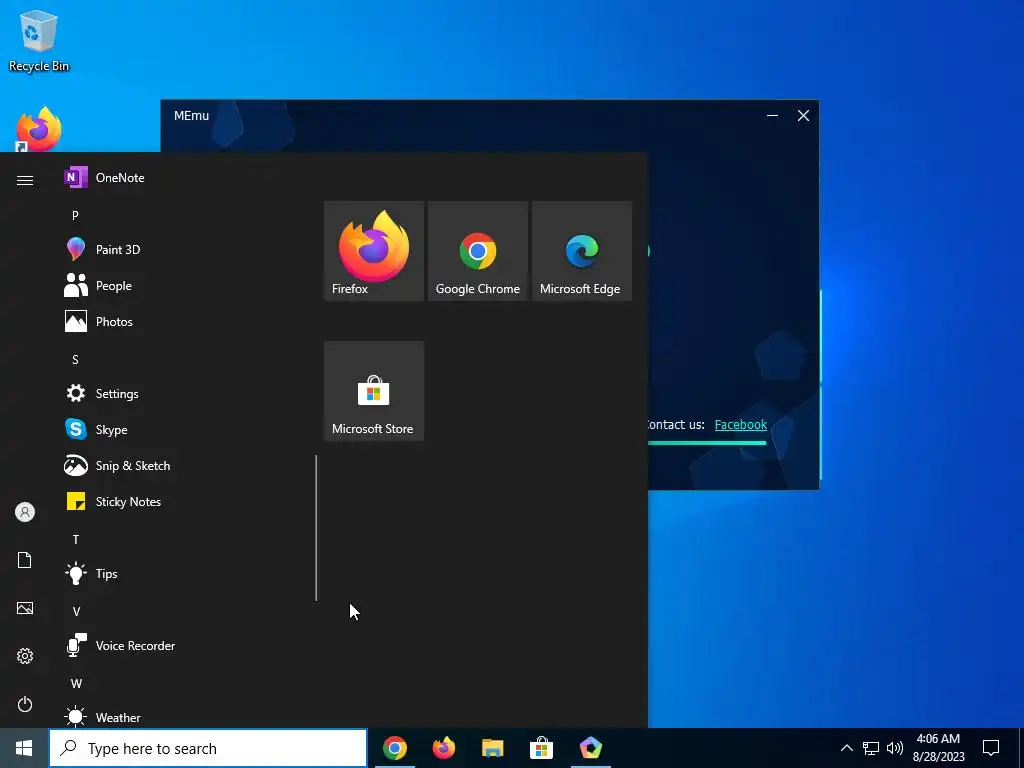Click the Microsoft Edge tile
The image size is (1024, 768).
coord(582,251)
